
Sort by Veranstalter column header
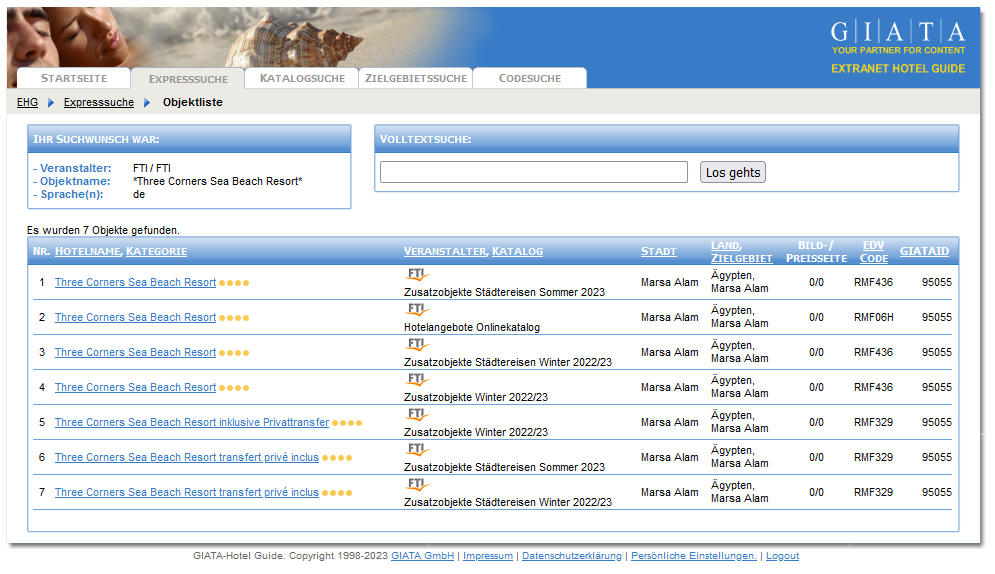(445, 251)
